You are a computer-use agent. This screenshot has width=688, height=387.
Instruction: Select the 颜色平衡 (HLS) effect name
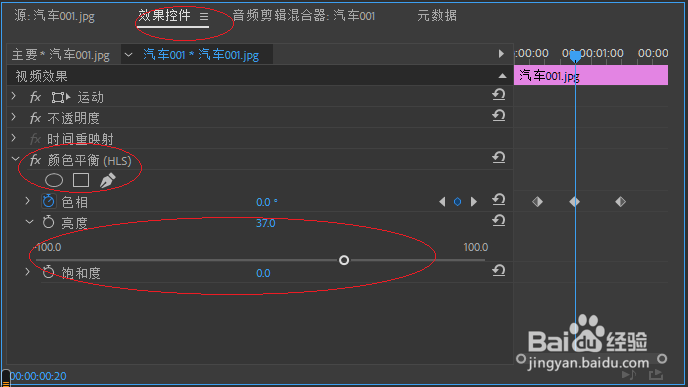(x=90, y=161)
